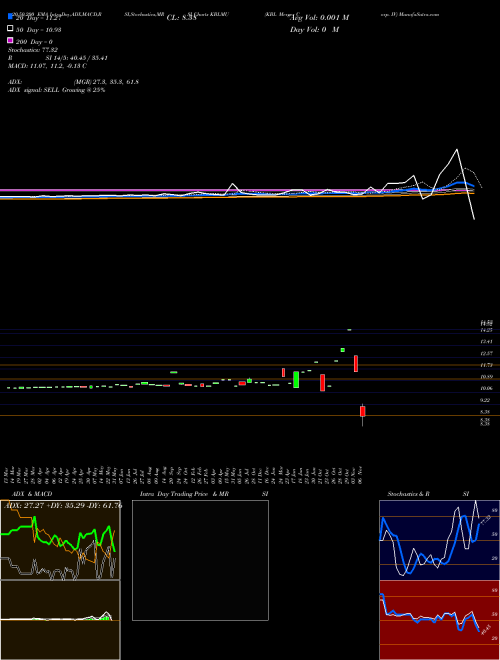Click the 'Intra Day Trading Price & MR SI' title
Viewport: 500px width, 660px height.
(x=204, y=494)
